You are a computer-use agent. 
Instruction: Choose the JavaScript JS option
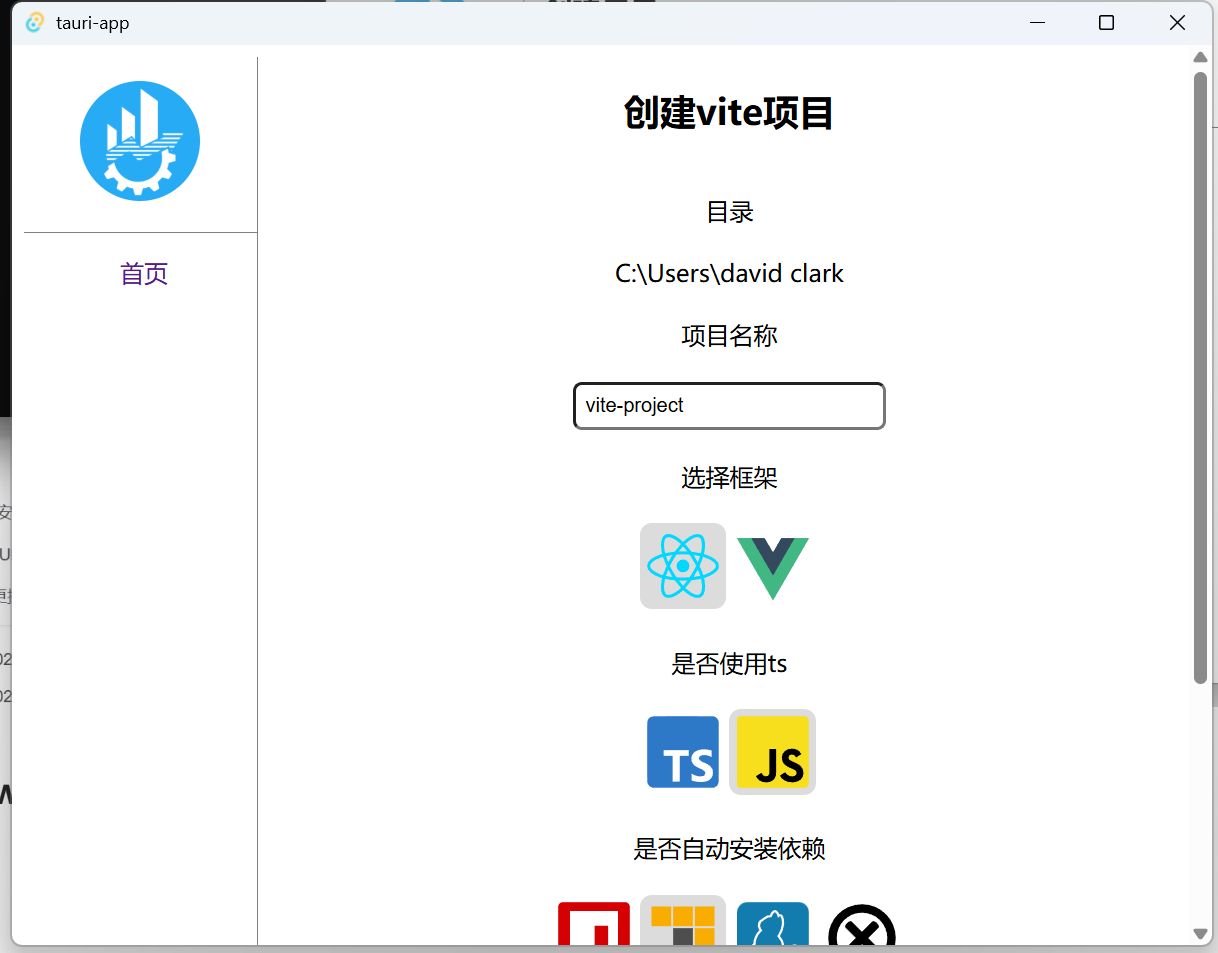pos(772,752)
